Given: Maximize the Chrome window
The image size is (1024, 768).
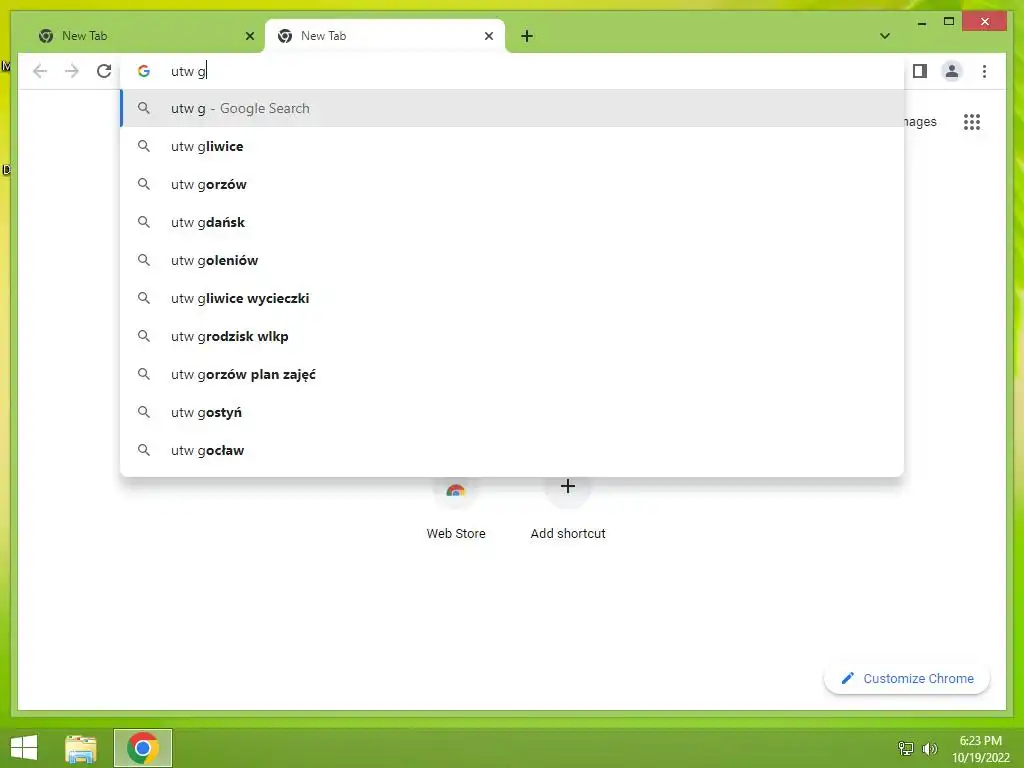Looking at the screenshot, I should 949,22.
